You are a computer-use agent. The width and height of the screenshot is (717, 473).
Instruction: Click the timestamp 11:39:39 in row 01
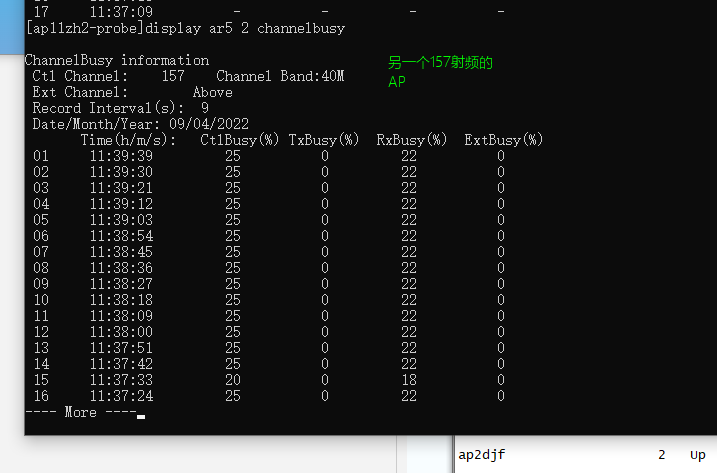tap(121, 156)
